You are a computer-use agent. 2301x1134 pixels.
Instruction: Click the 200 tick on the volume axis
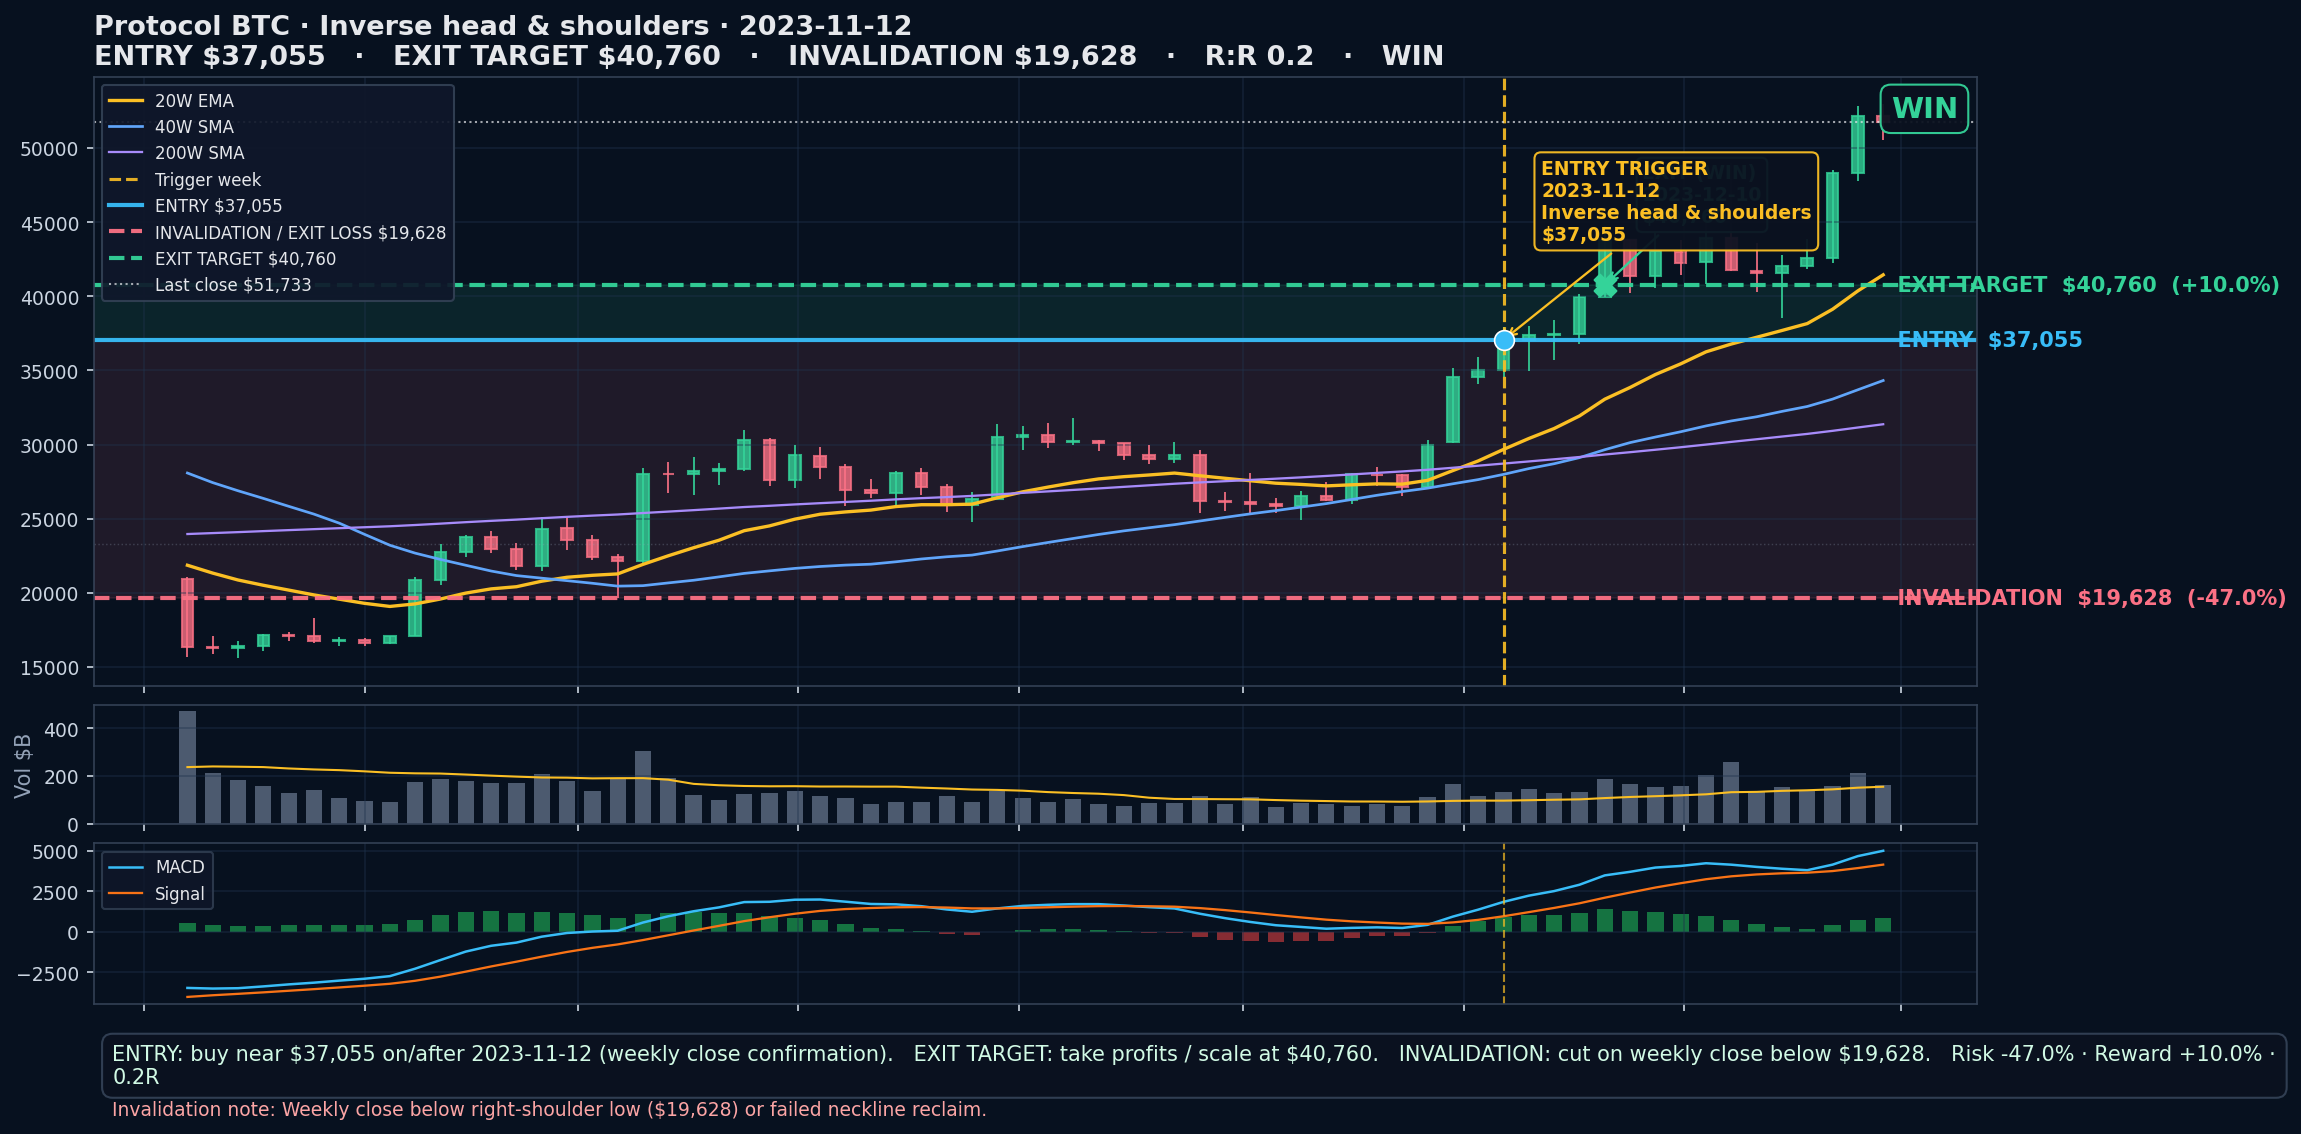tap(62, 777)
